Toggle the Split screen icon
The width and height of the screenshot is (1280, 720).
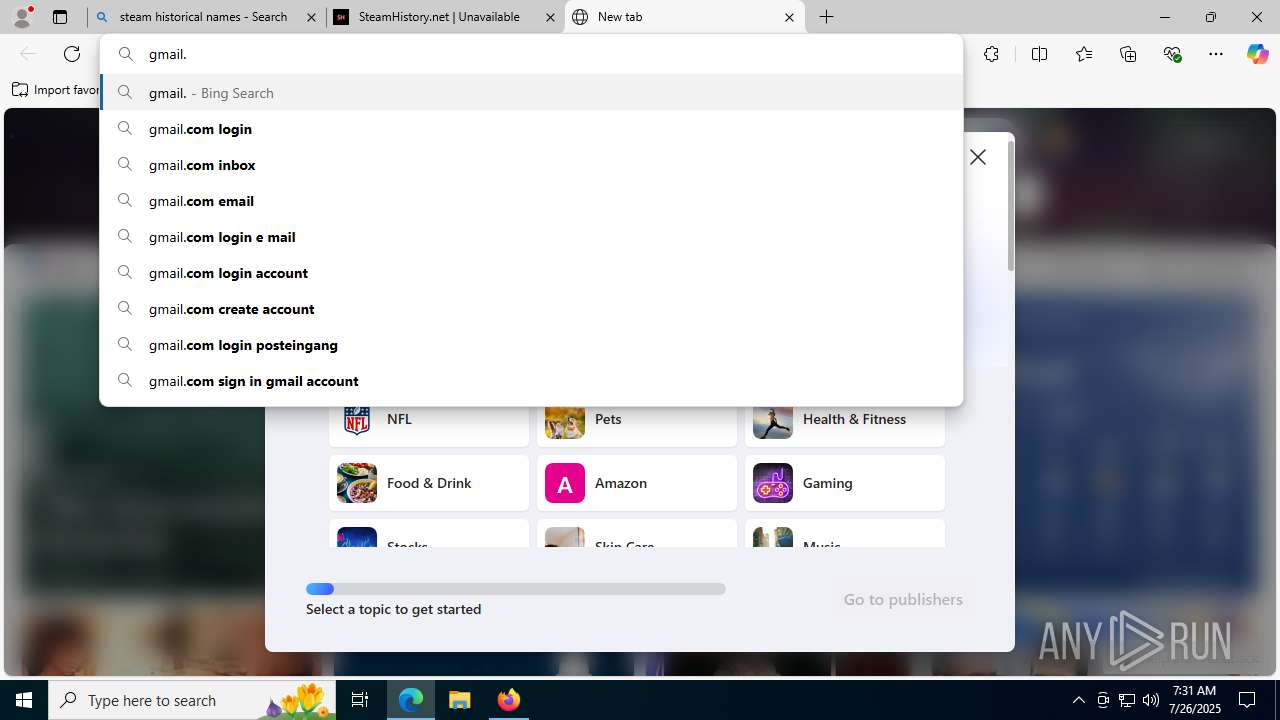1039,54
